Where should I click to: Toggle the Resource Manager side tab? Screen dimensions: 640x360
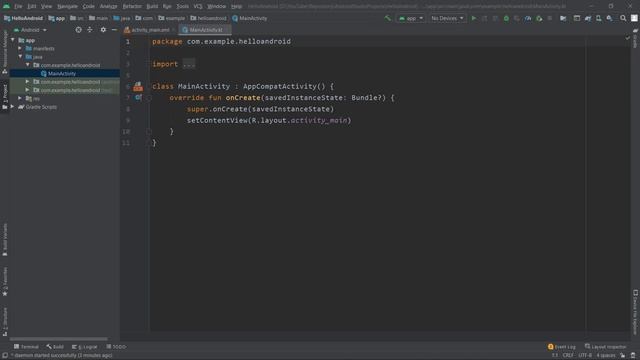(x=5, y=52)
